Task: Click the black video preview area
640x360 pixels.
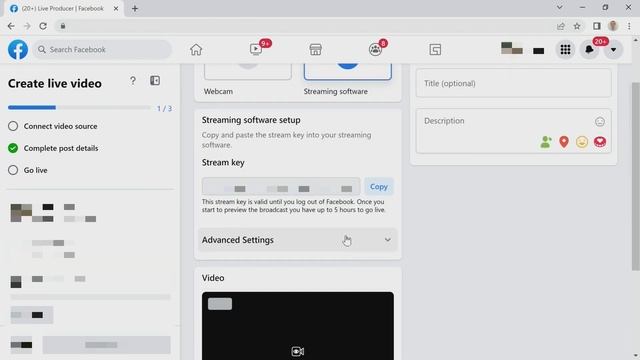Action: coord(298,326)
